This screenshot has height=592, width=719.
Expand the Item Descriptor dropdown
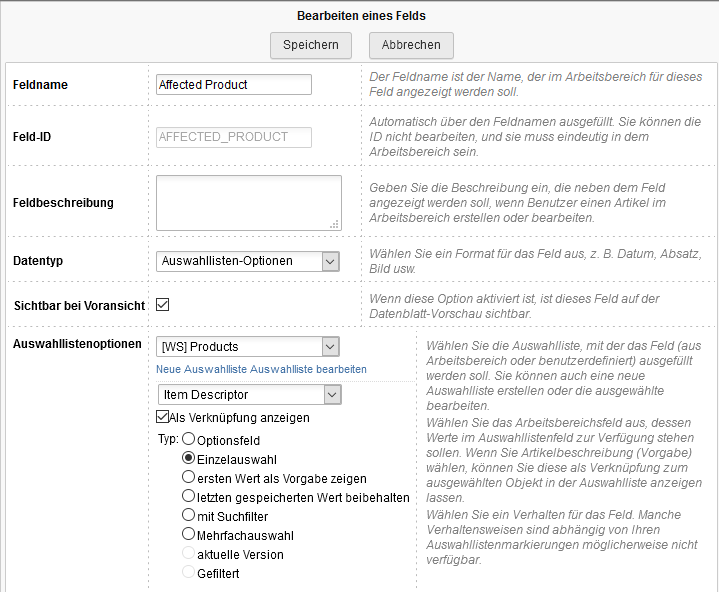tap(249, 395)
